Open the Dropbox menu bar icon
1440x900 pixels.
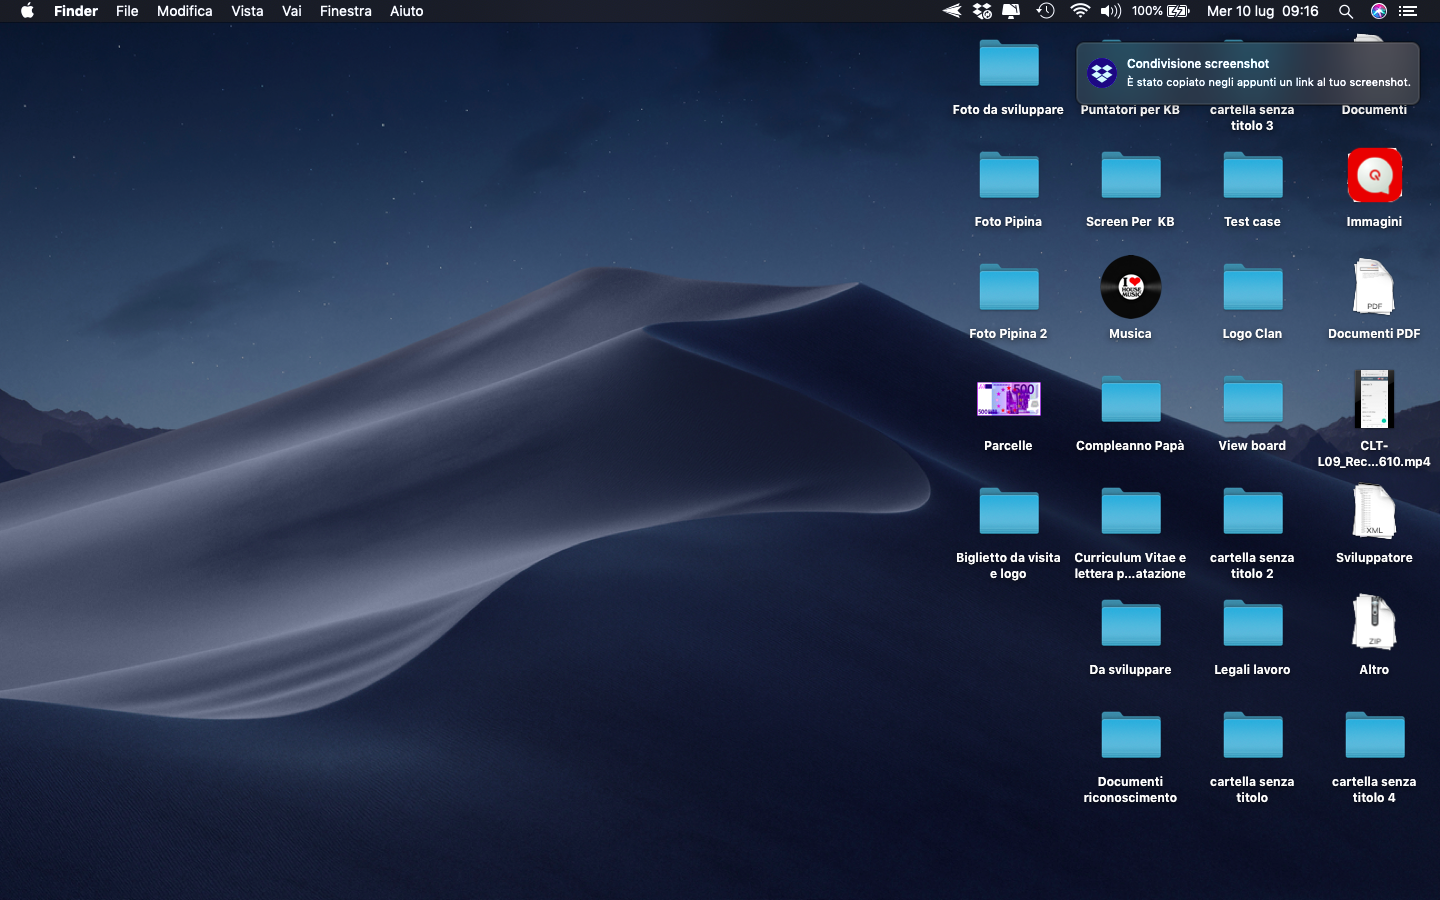click(982, 11)
